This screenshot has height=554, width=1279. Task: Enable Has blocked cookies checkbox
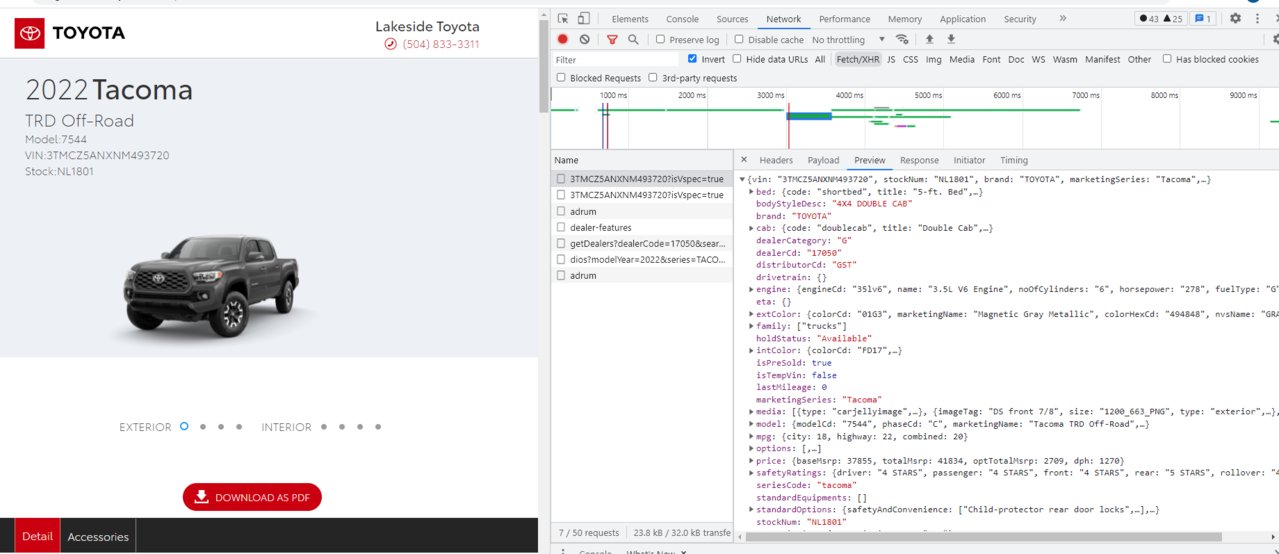pyautogui.click(x=1167, y=59)
